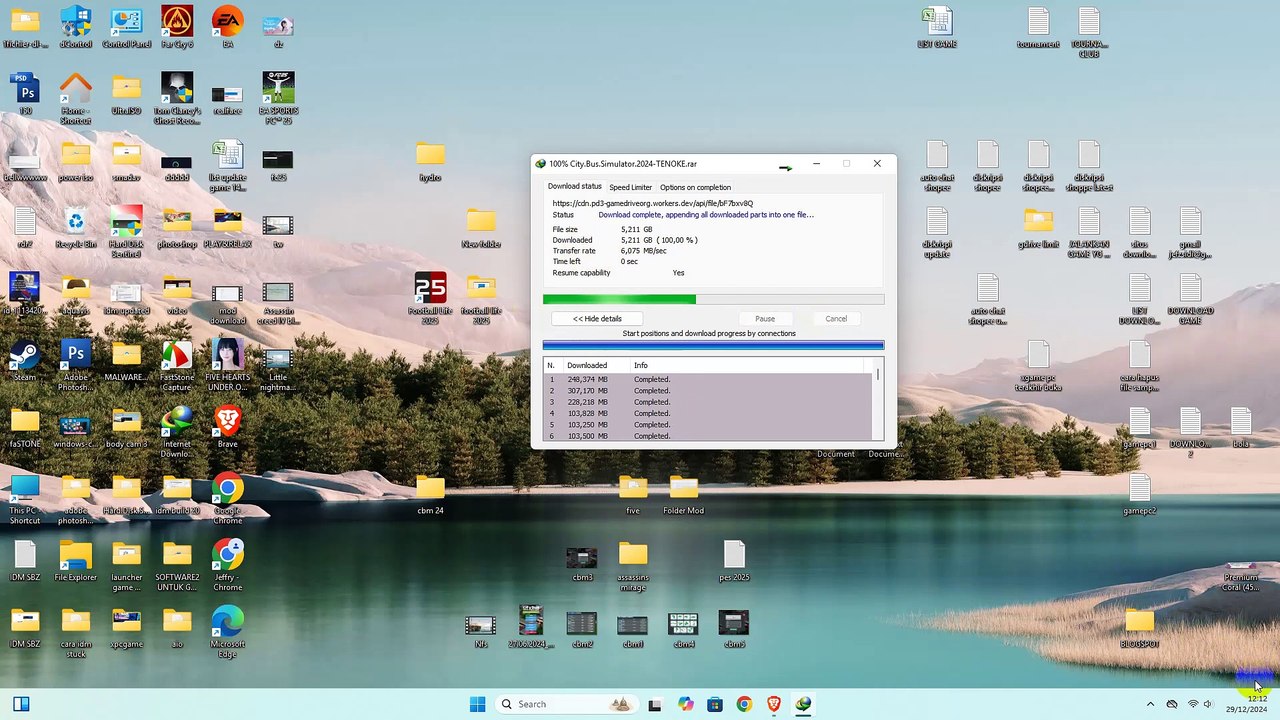1280x720 pixels.
Task: Select the Brave browser desktop icon
Action: [x=228, y=427]
